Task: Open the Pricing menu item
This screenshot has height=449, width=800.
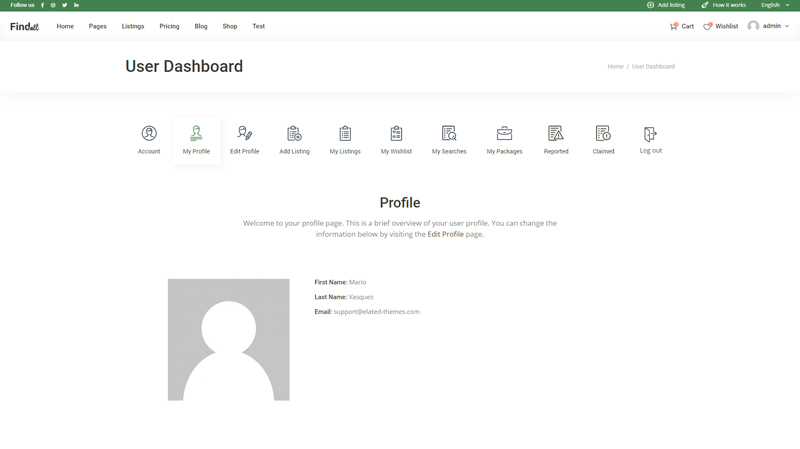Action: pos(169,26)
